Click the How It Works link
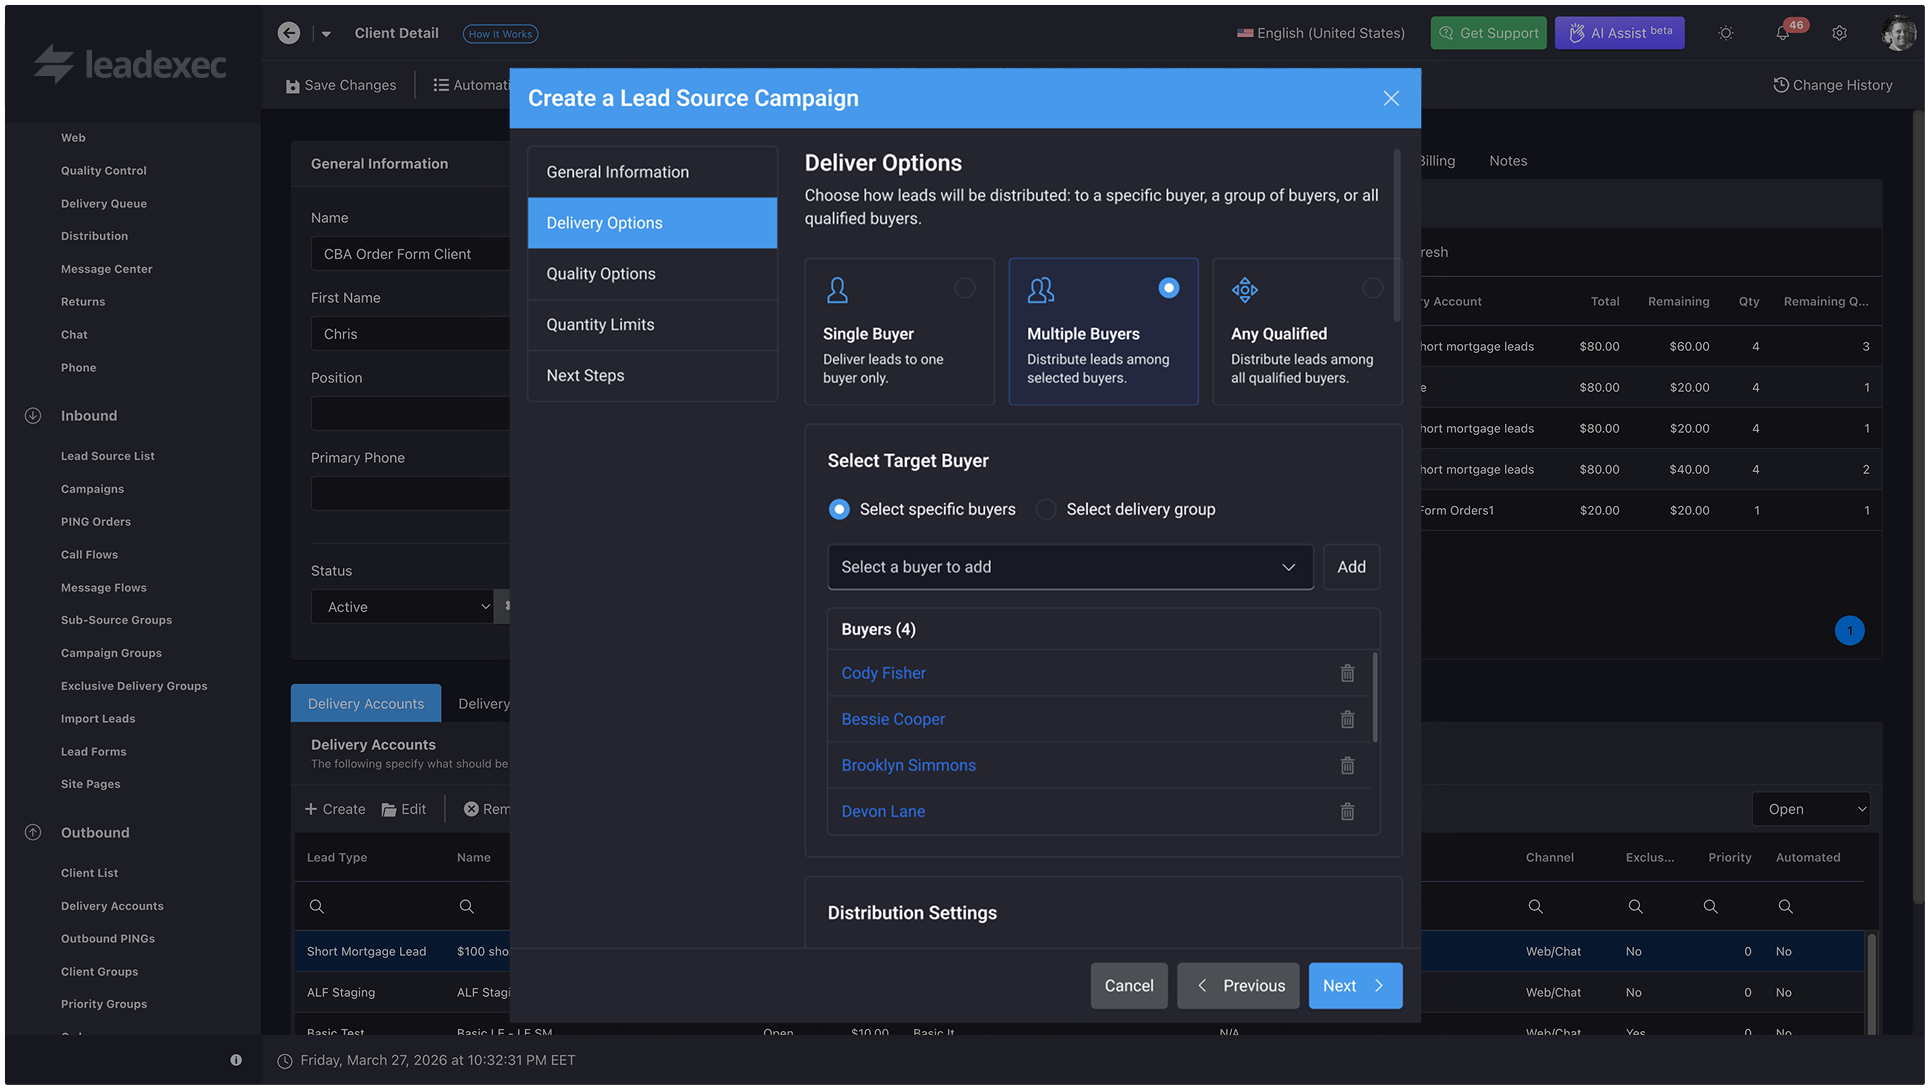 point(501,34)
